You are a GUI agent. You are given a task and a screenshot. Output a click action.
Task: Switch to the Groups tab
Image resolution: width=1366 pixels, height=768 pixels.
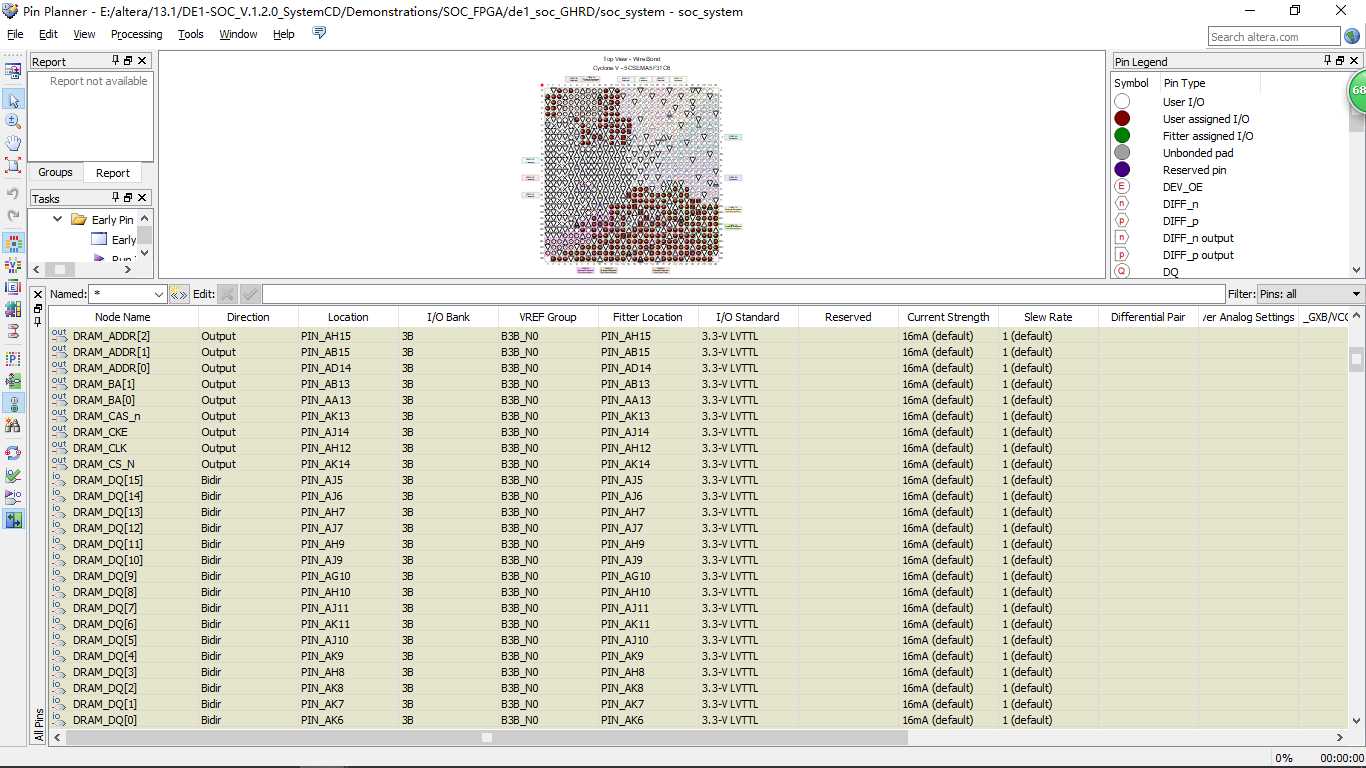55,172
